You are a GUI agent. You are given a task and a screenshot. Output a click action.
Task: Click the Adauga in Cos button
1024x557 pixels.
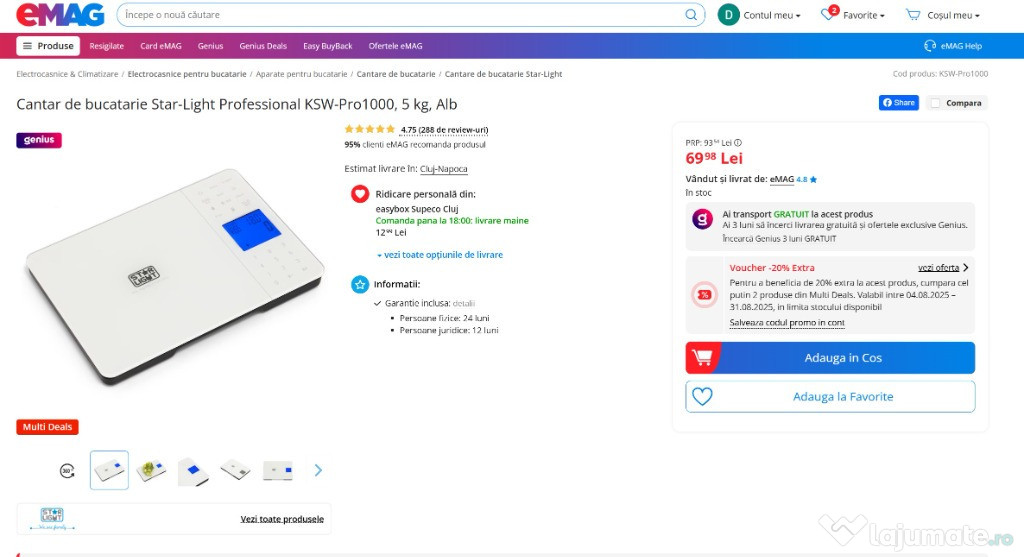(x=830, y=358)
